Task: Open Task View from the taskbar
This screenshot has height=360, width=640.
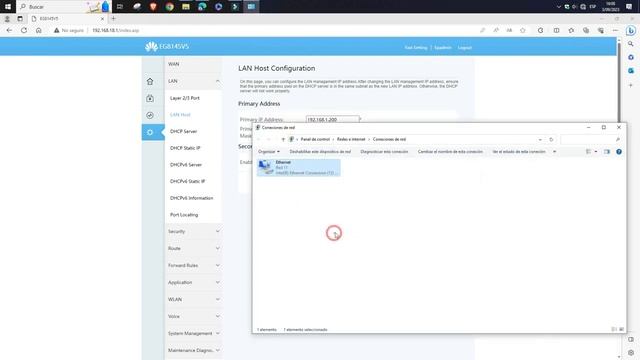Action: (120, 7)
